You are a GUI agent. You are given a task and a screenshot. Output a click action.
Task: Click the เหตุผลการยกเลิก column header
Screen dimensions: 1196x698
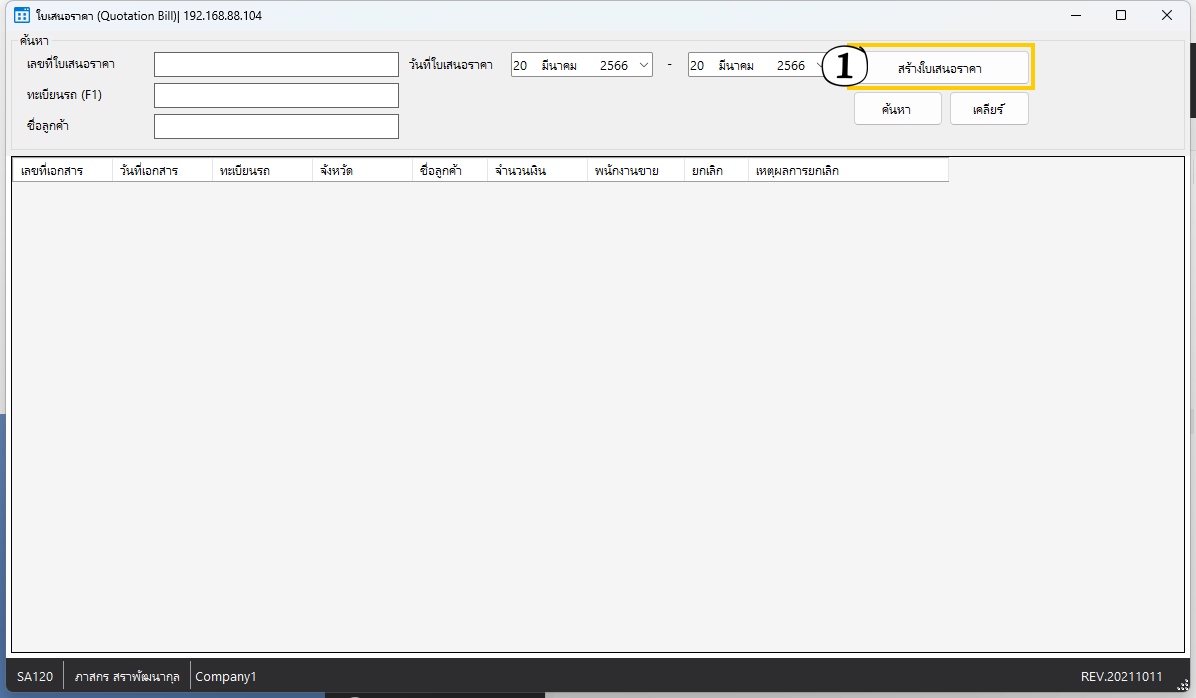(847, 171)
